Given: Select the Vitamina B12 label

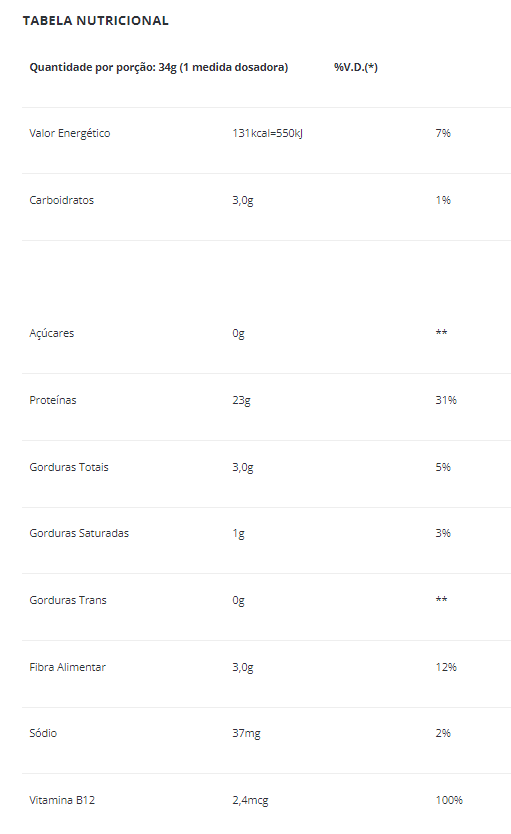Looking at the screenshot, I should tap(62, 800).
